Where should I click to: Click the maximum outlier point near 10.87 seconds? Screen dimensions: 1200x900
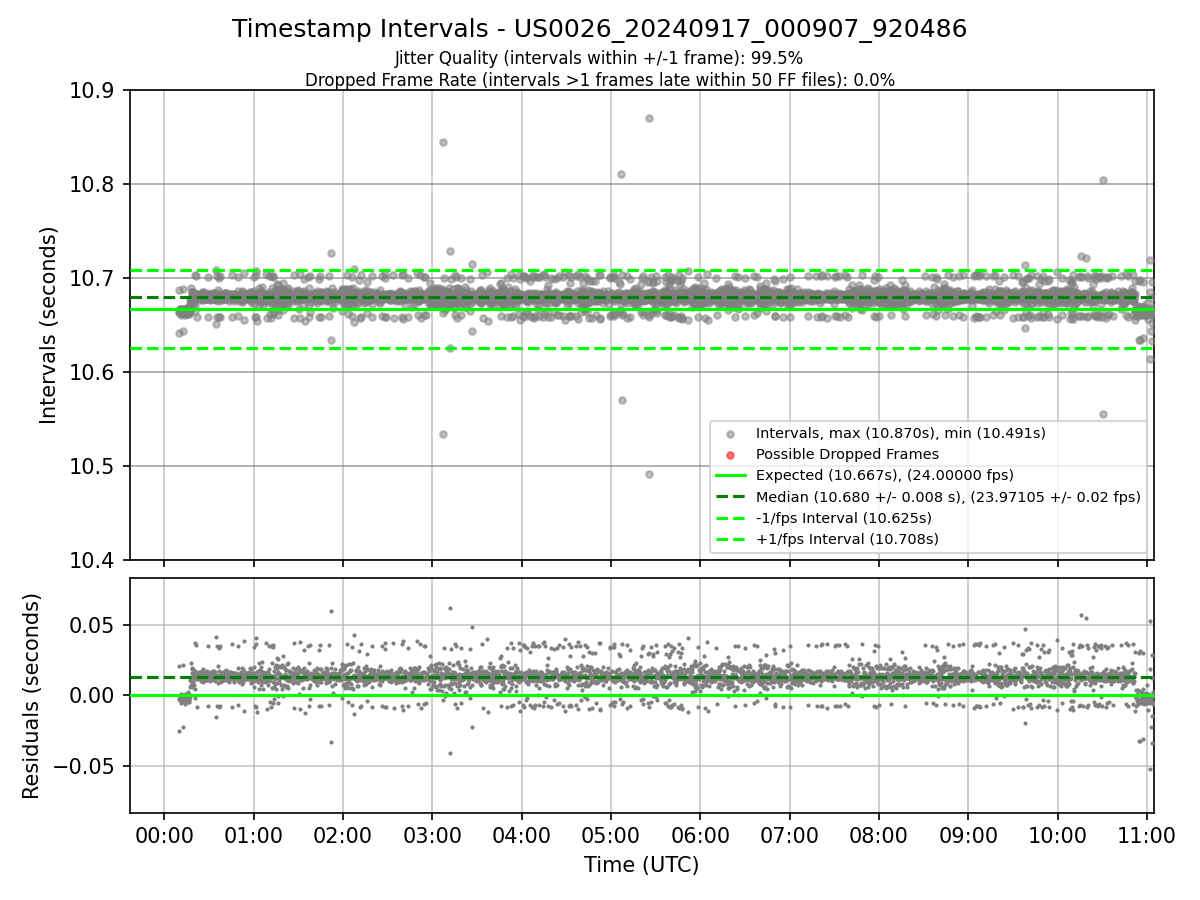[649, 118]
